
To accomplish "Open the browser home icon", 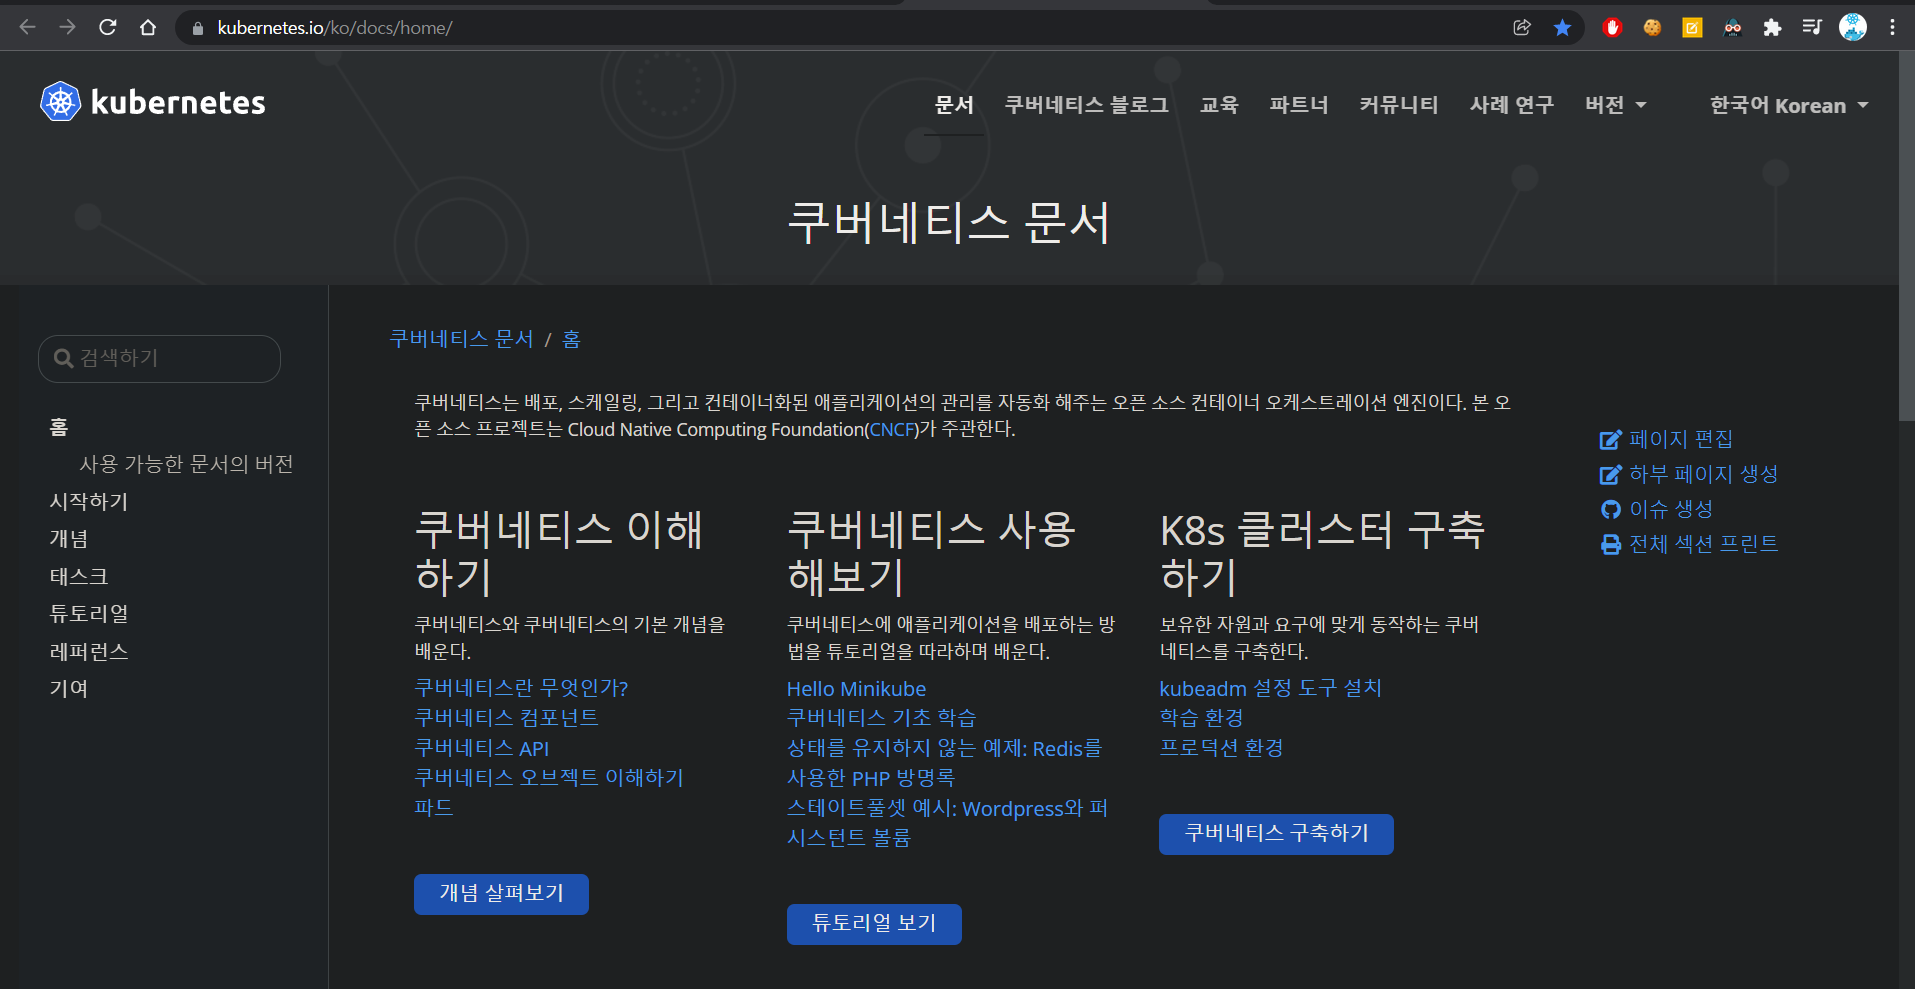I will 148,27.
